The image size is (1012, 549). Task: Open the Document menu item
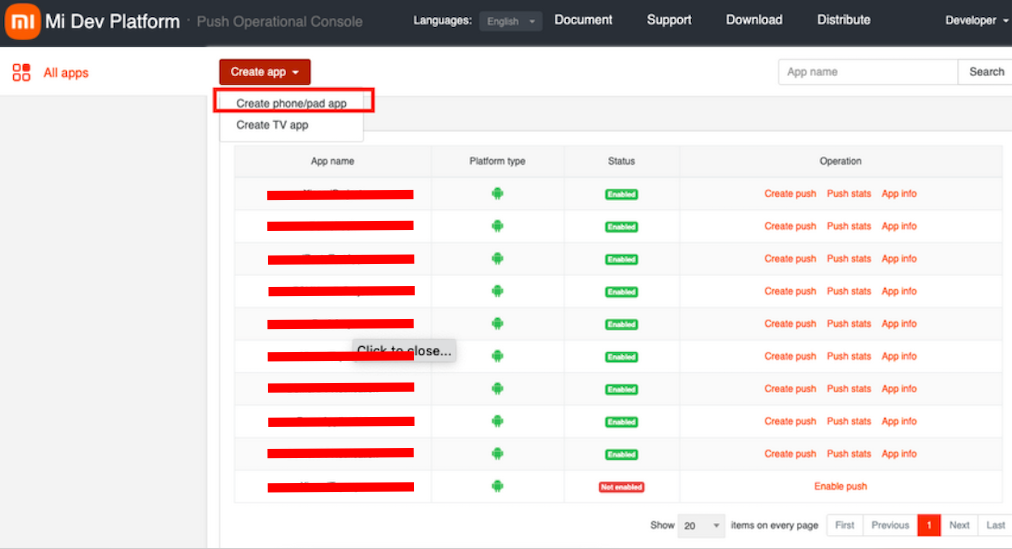[583, 20]
